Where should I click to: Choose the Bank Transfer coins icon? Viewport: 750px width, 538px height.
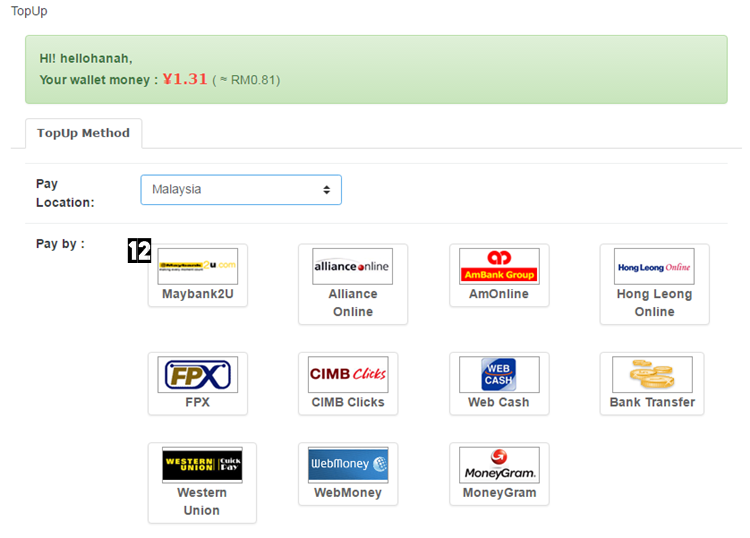[x=652, y=374]
